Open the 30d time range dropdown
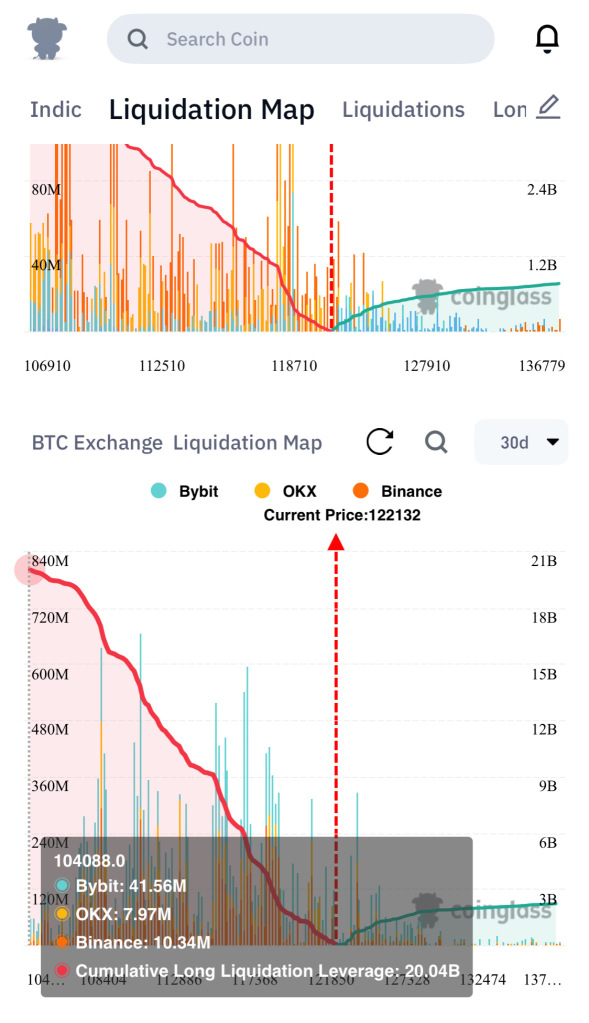Screen dimensions: 589x1023 click(x=521, y=442)
